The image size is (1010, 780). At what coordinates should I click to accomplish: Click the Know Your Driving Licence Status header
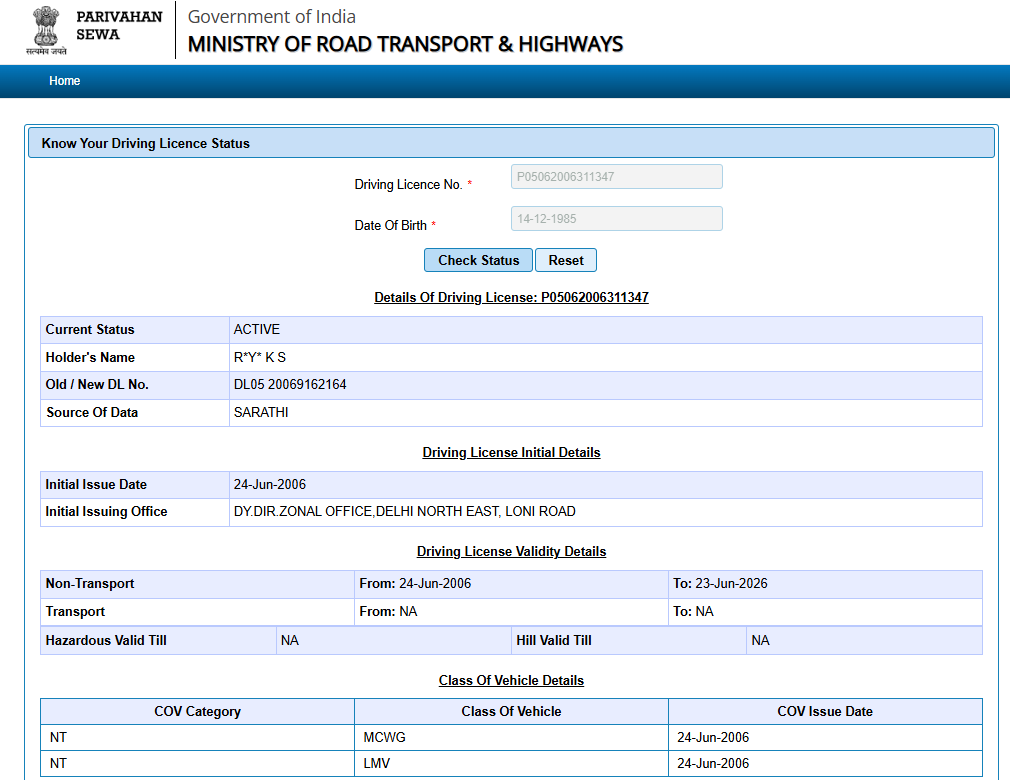146,143
